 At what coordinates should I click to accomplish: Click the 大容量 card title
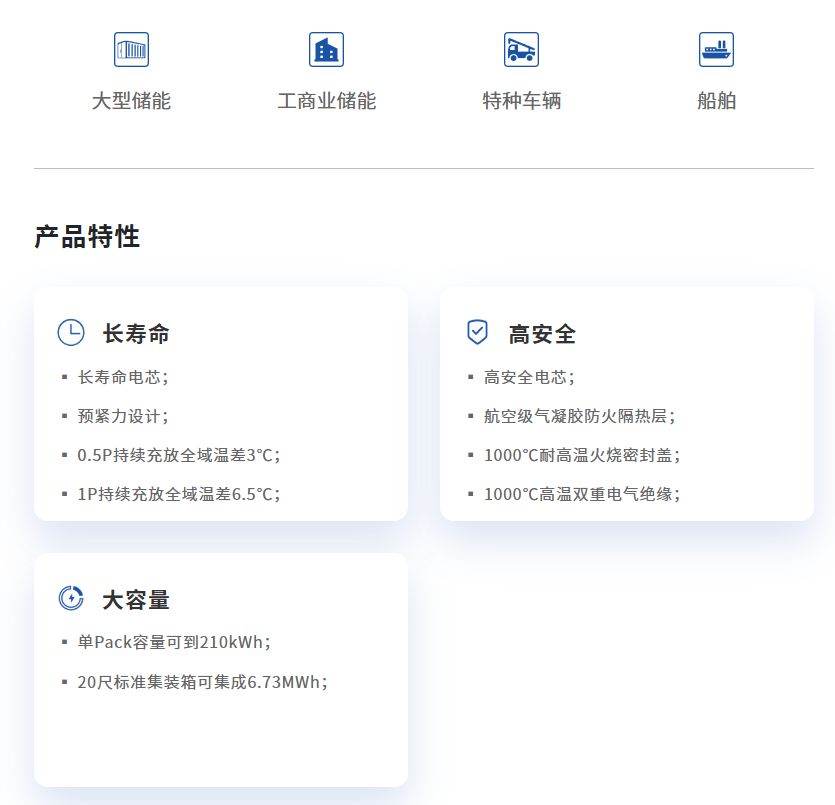point(136,600)
